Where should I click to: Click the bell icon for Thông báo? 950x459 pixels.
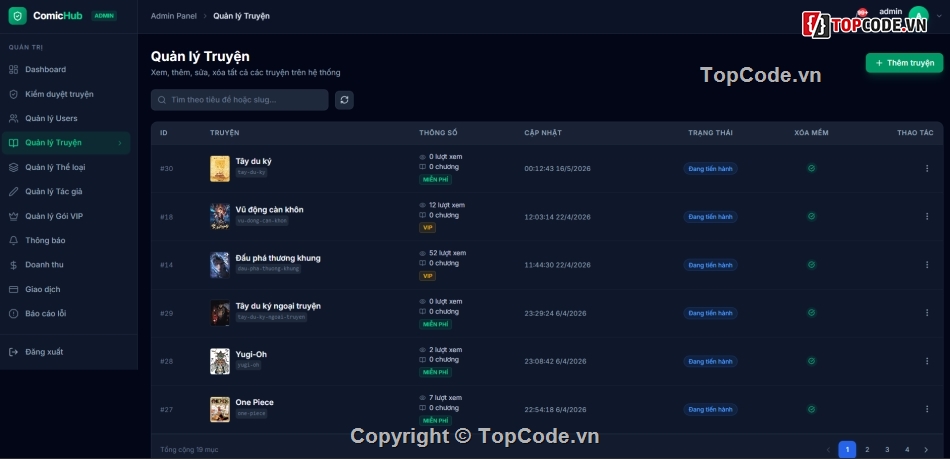[x=13, y=240]
